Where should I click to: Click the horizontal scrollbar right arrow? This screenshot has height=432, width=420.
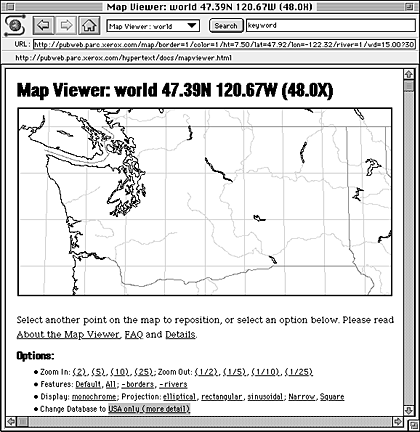point(397,421)
